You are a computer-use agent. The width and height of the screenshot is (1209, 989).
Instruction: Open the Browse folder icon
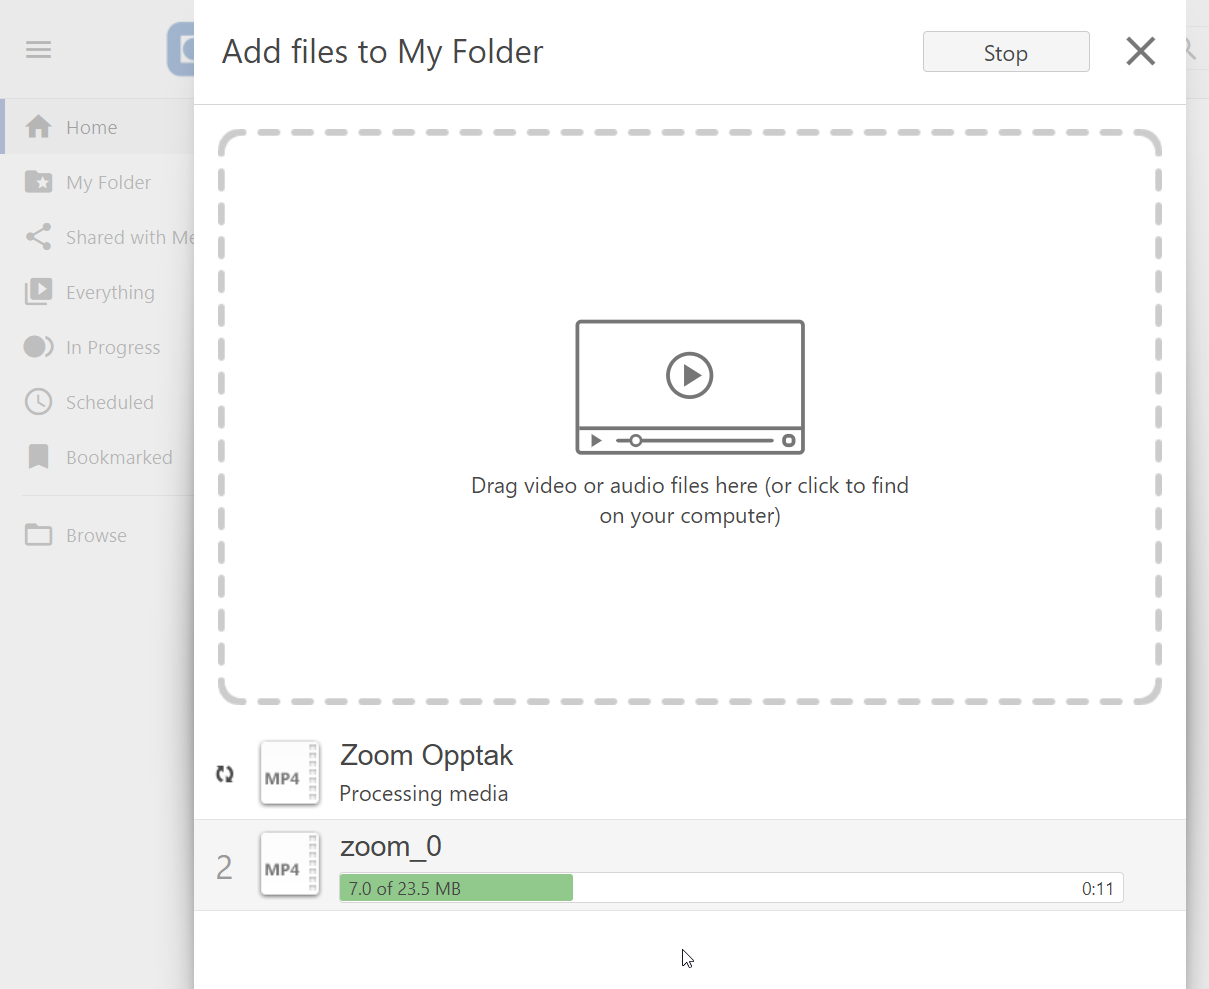[x=39, y=535]
